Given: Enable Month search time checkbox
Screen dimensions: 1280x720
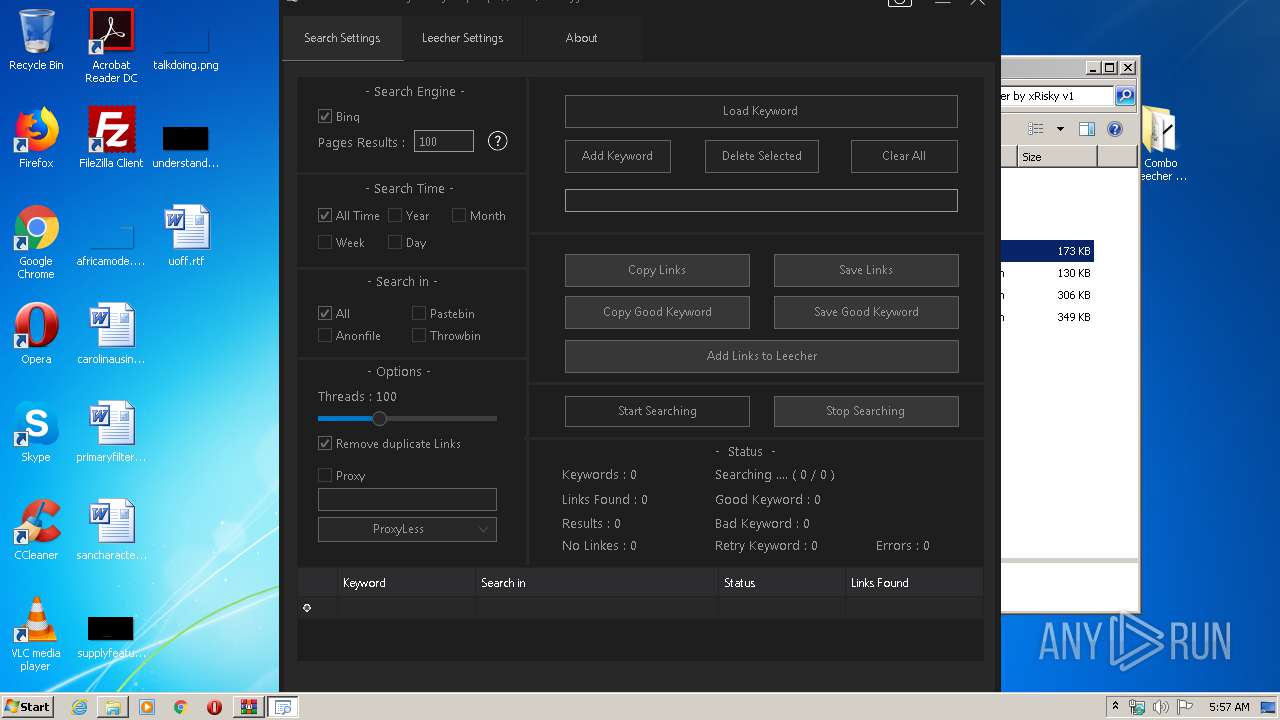Looking at the screenshot, I should (459, 215).
